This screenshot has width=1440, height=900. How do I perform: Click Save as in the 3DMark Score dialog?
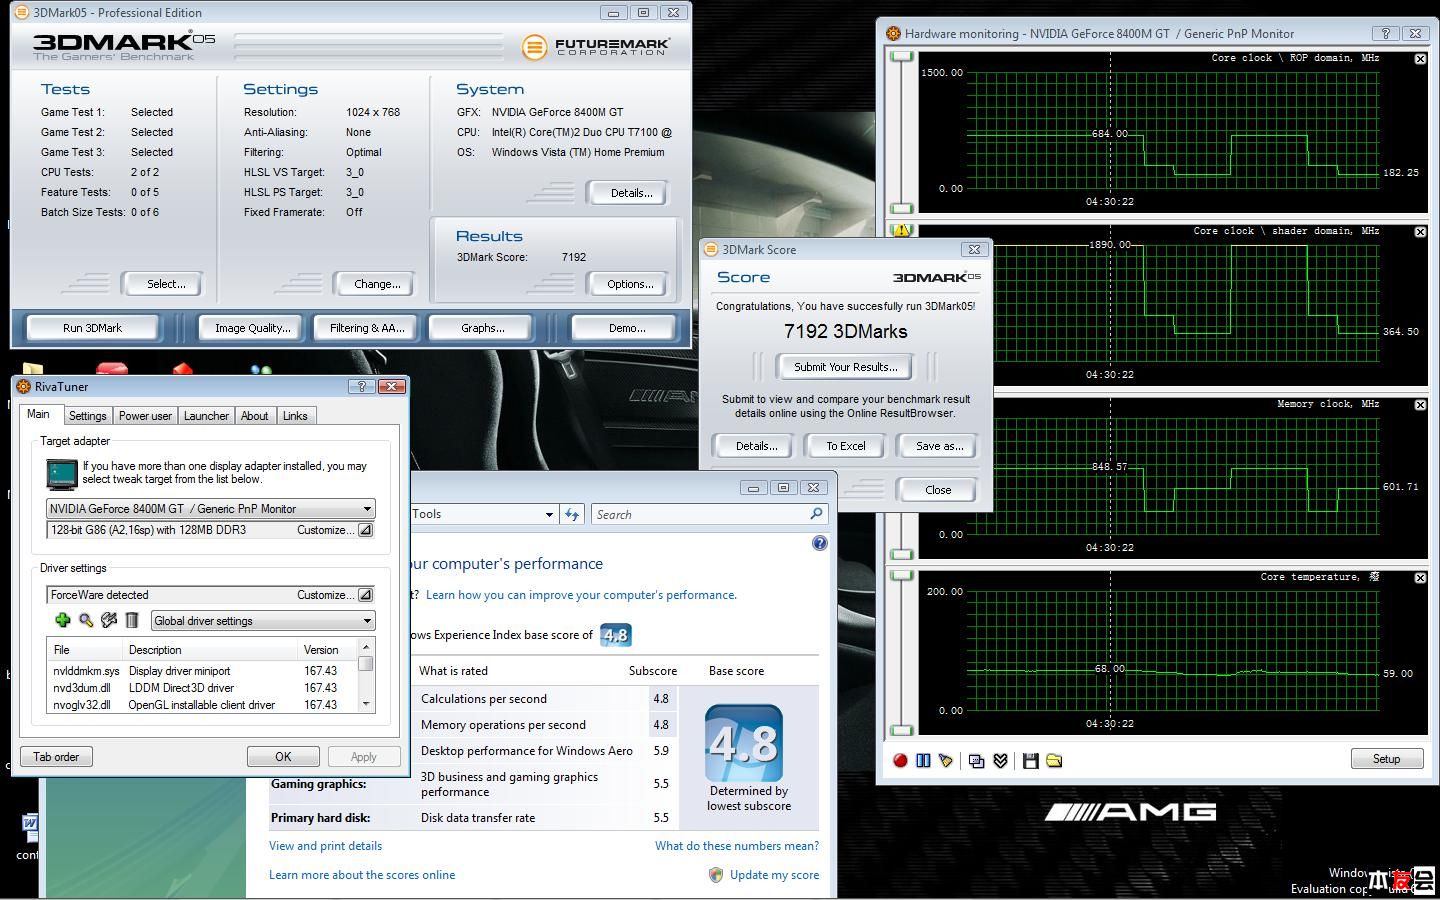(x=939, y=446)
